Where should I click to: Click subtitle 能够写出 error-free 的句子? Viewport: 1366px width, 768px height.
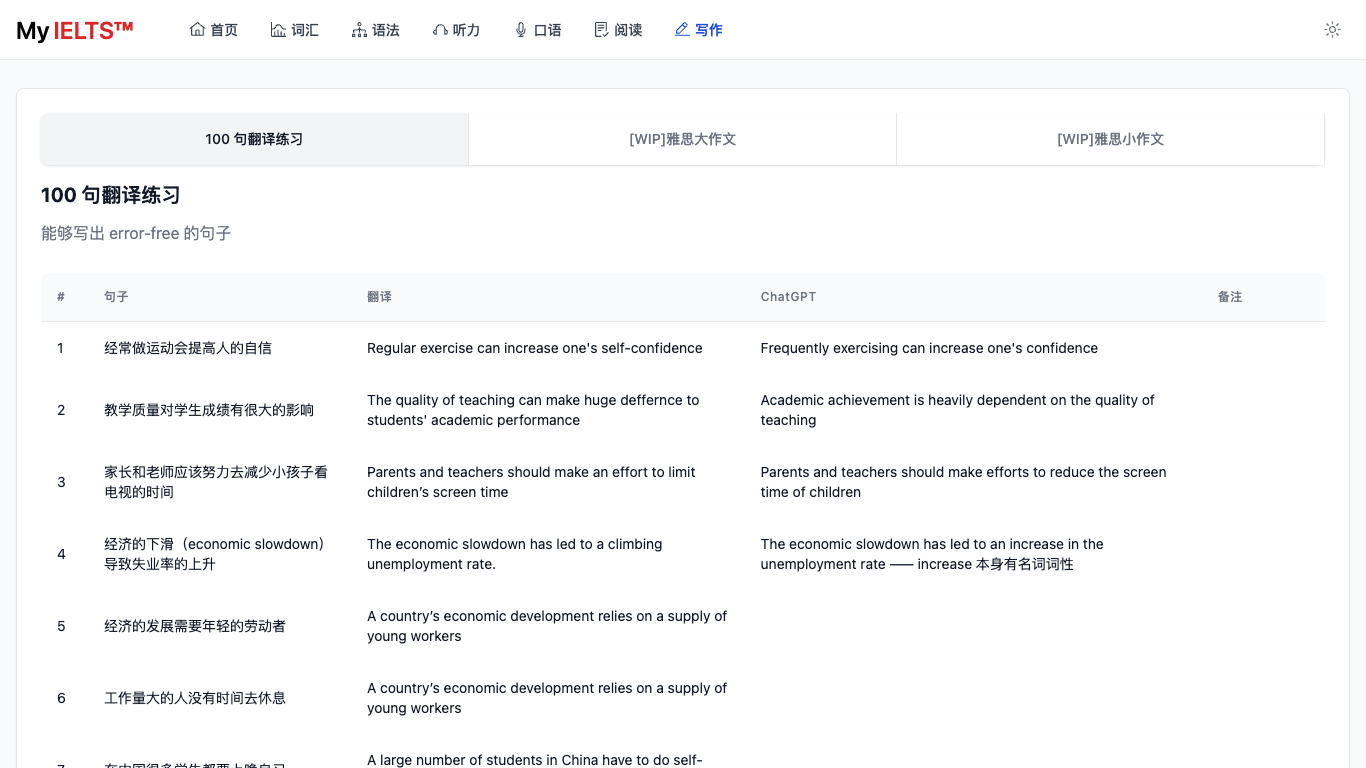(136, 233)
